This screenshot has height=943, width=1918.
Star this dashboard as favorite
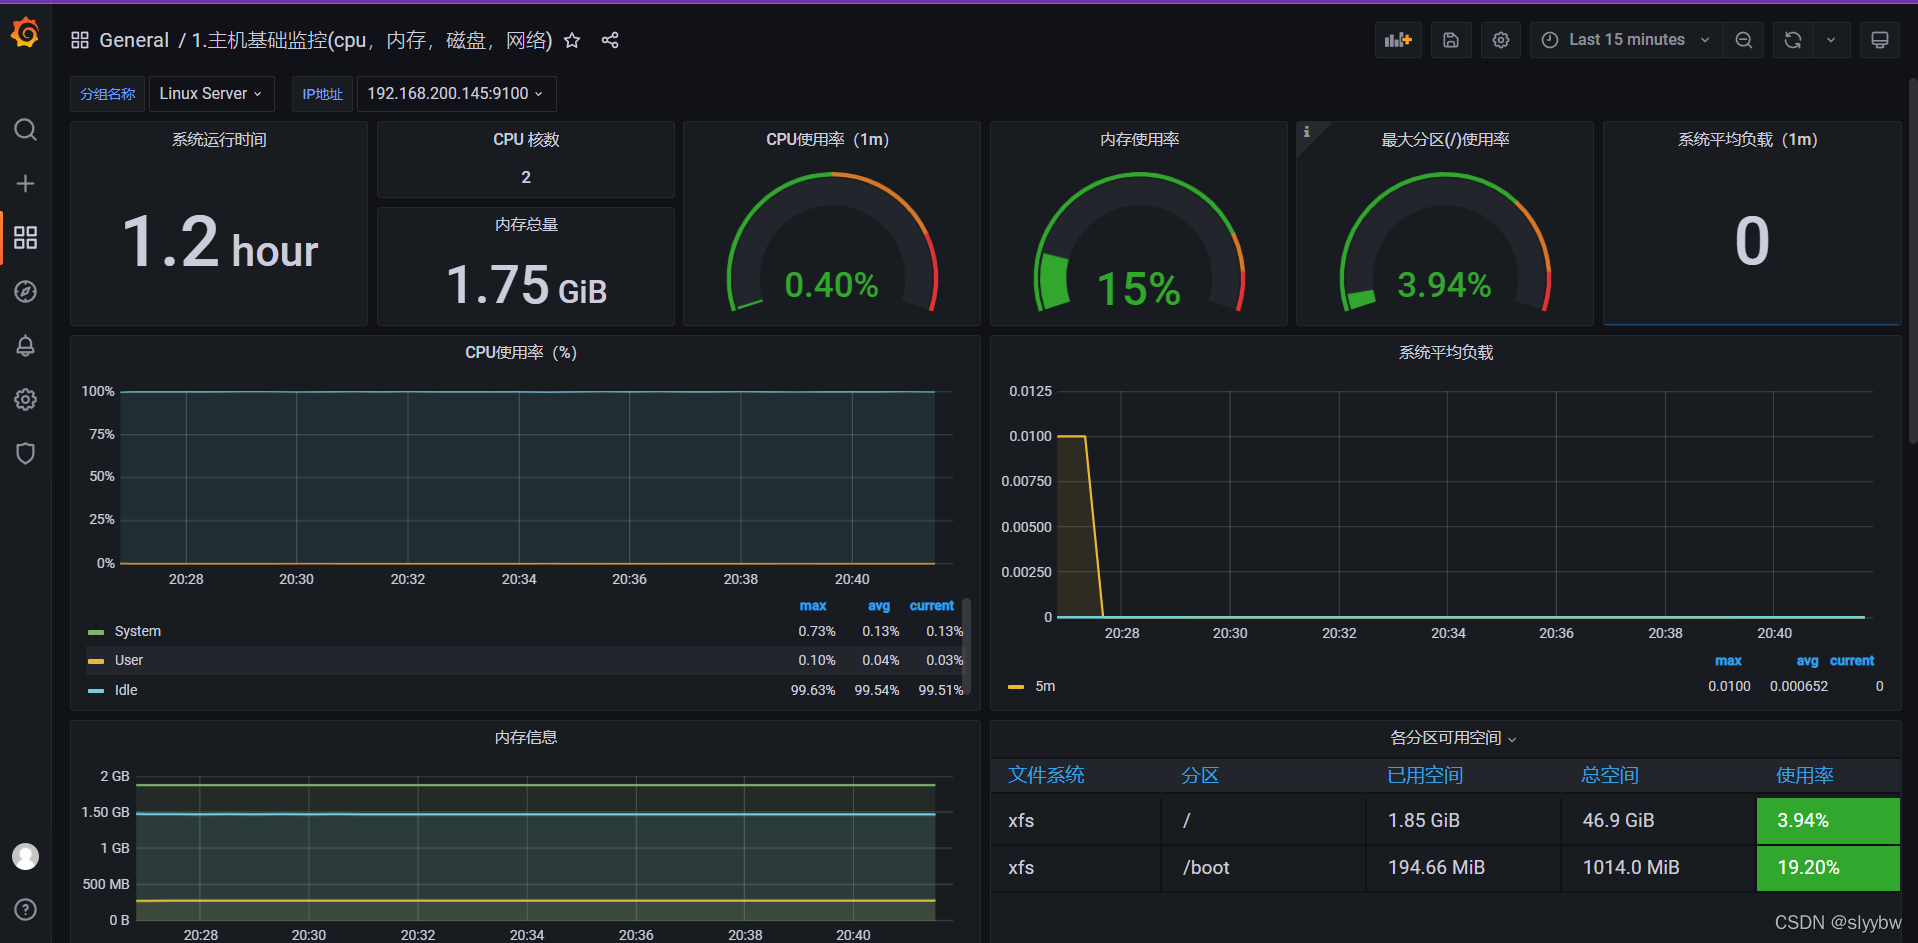[572, 40]
